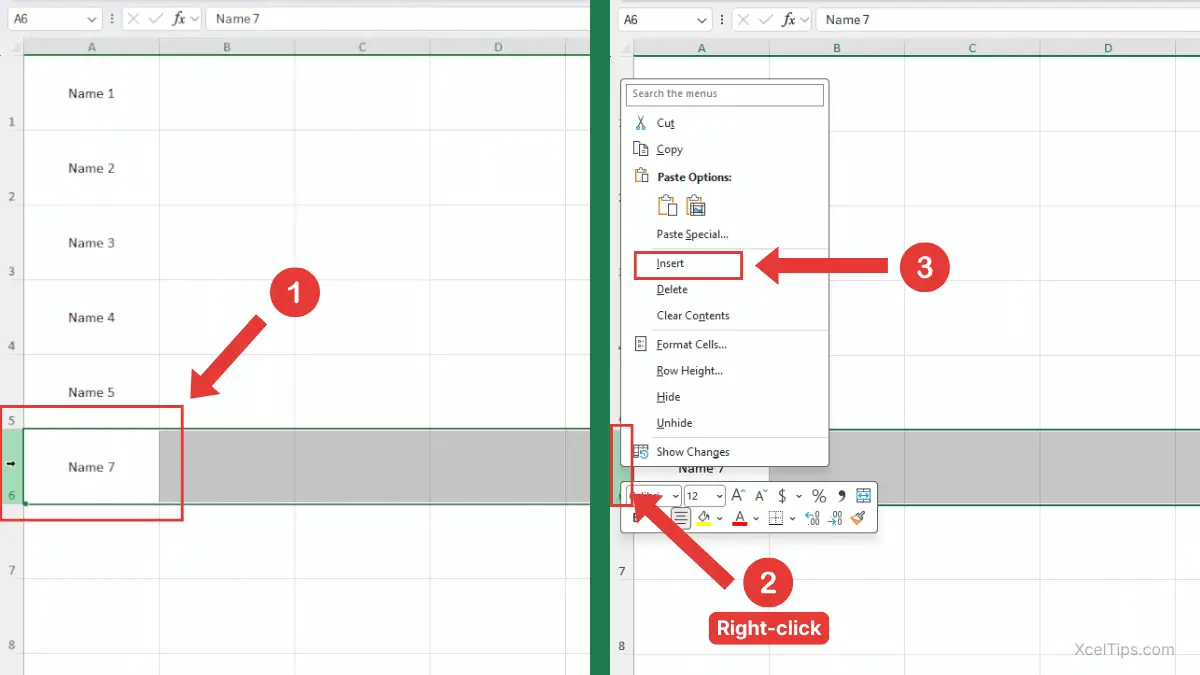Click the Decrease Decimal icon
The width and height of the screenshot is (1200, 675).
[x=834, y=518]
